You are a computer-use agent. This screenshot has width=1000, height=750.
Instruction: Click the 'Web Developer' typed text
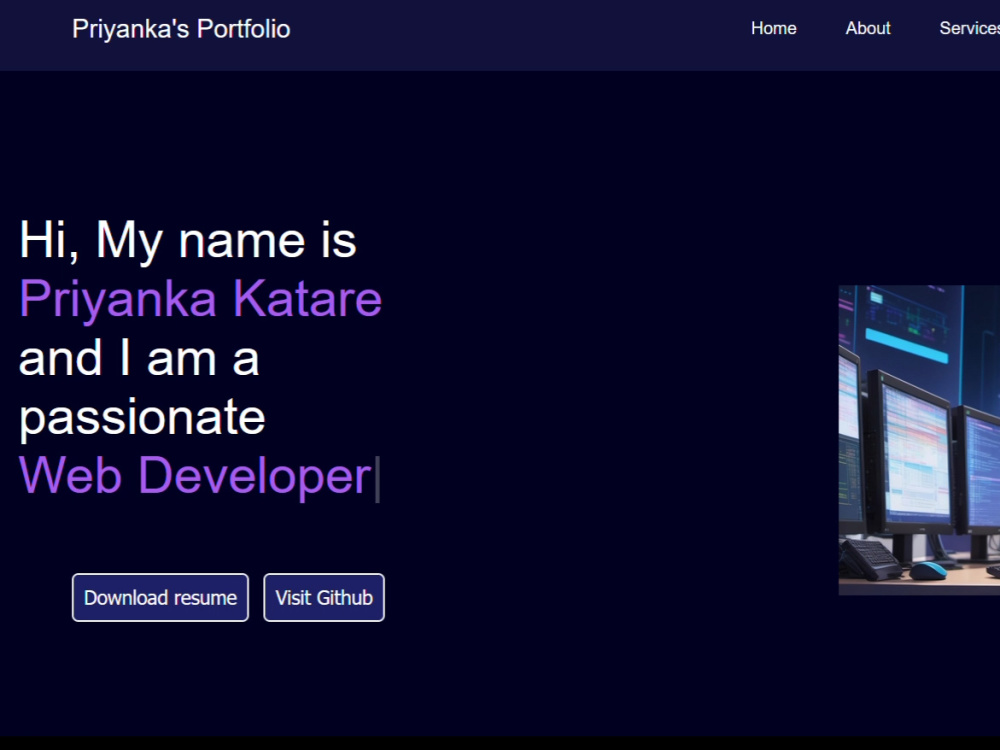(x=195, y=476)
